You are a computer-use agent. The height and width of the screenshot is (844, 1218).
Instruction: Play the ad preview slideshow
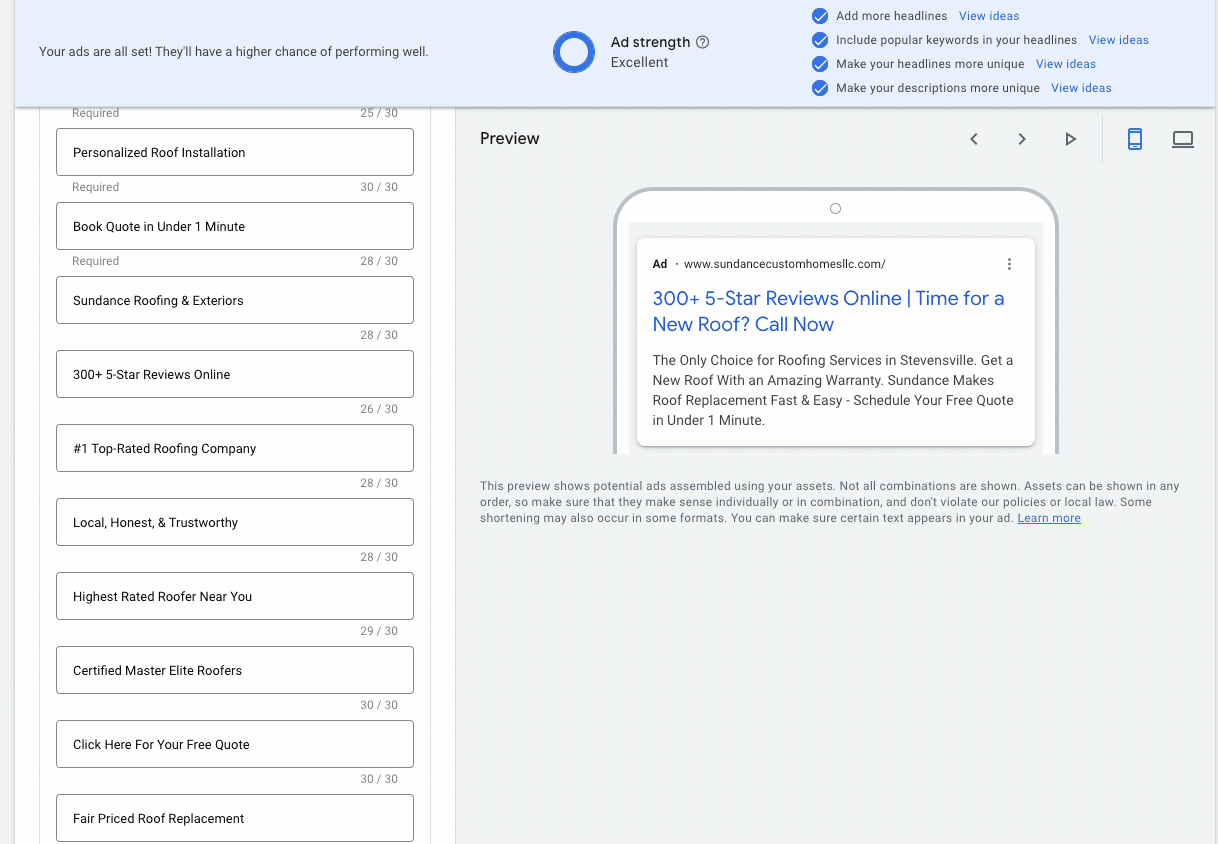tap(1070, 139)
